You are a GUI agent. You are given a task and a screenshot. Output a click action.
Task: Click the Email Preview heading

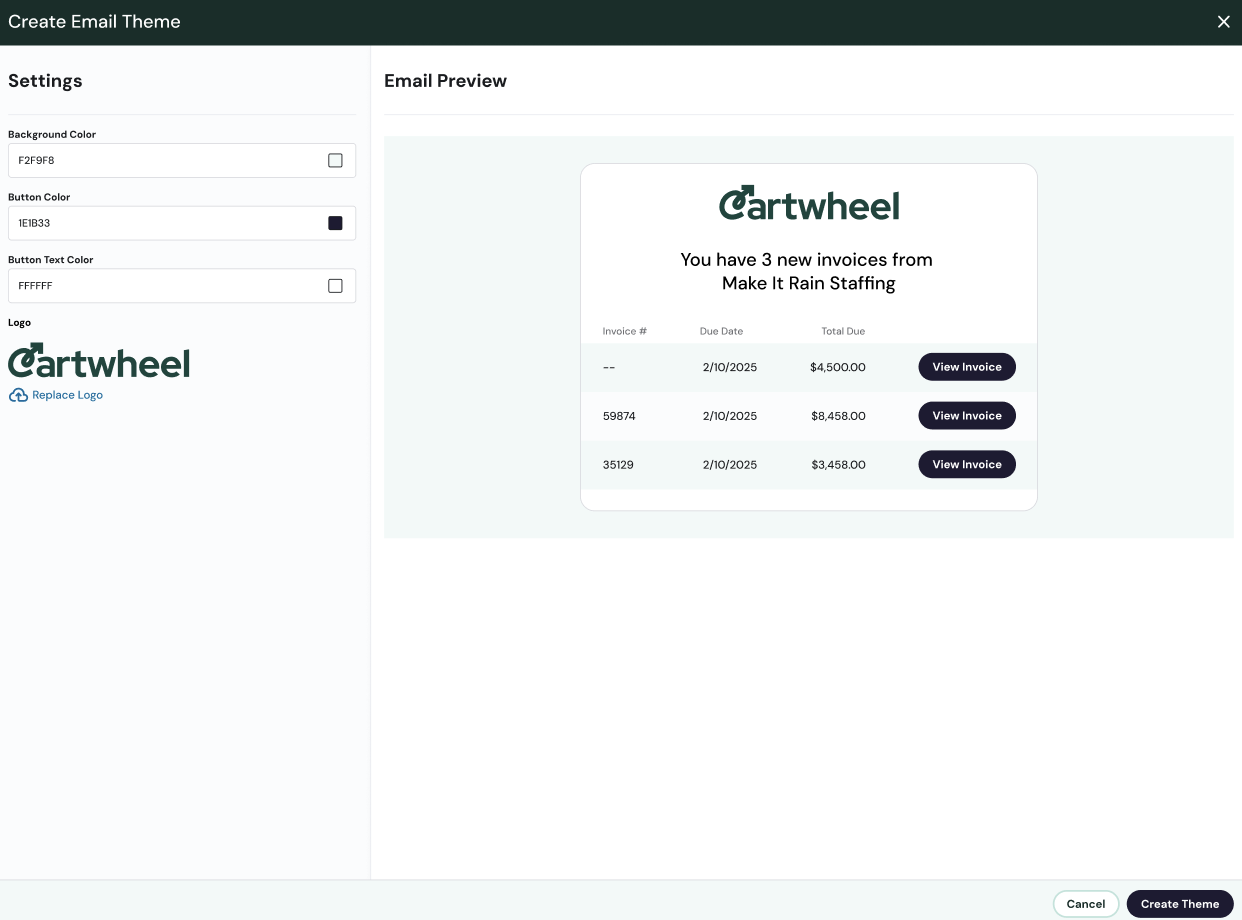[445, 81]
